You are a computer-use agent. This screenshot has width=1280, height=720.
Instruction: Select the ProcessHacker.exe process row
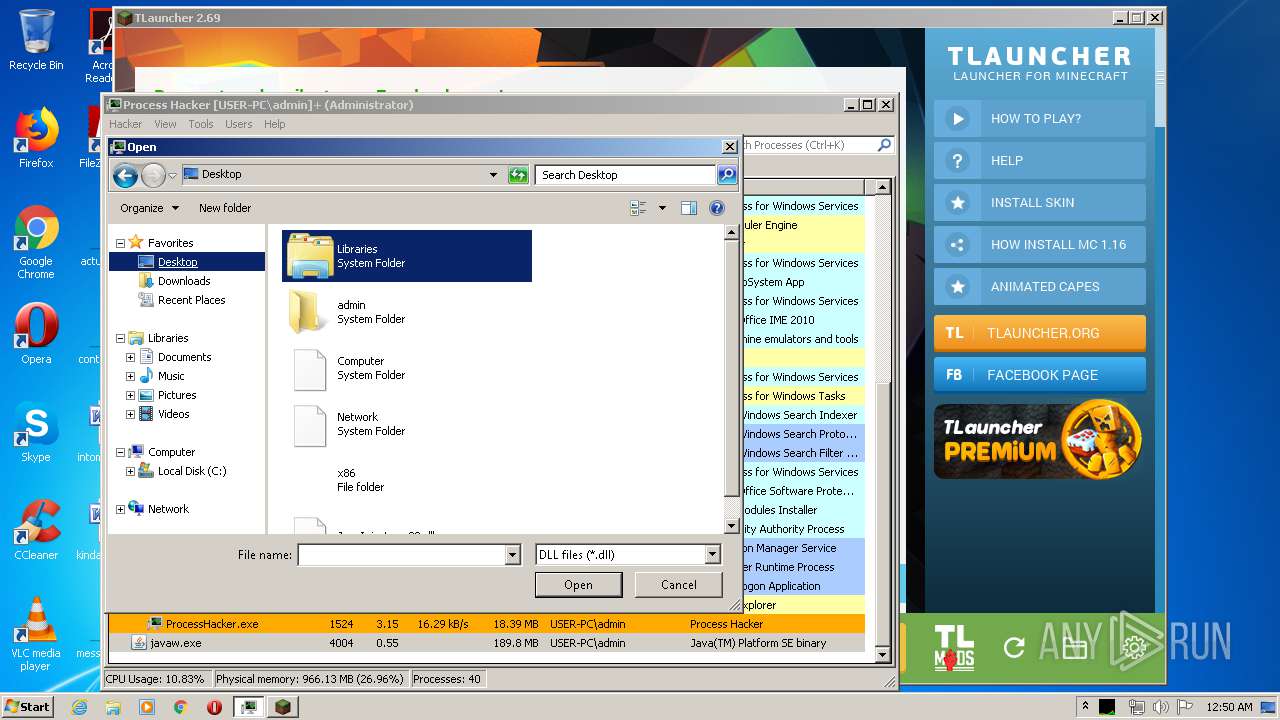[487, 624]
